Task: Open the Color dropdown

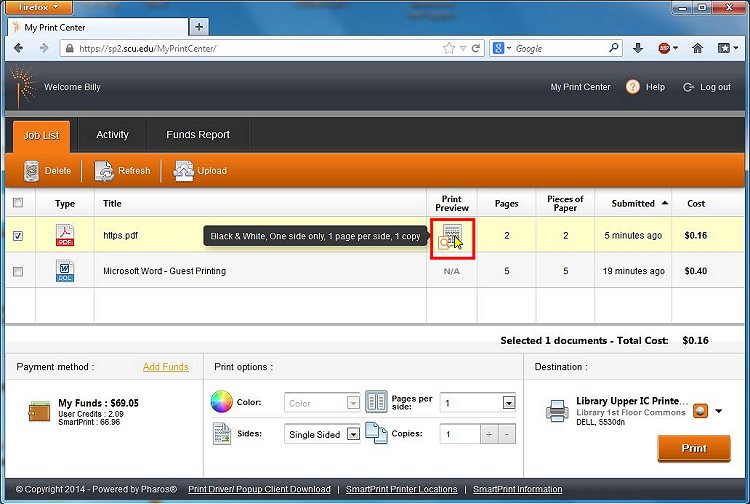Action: point(322,403)
